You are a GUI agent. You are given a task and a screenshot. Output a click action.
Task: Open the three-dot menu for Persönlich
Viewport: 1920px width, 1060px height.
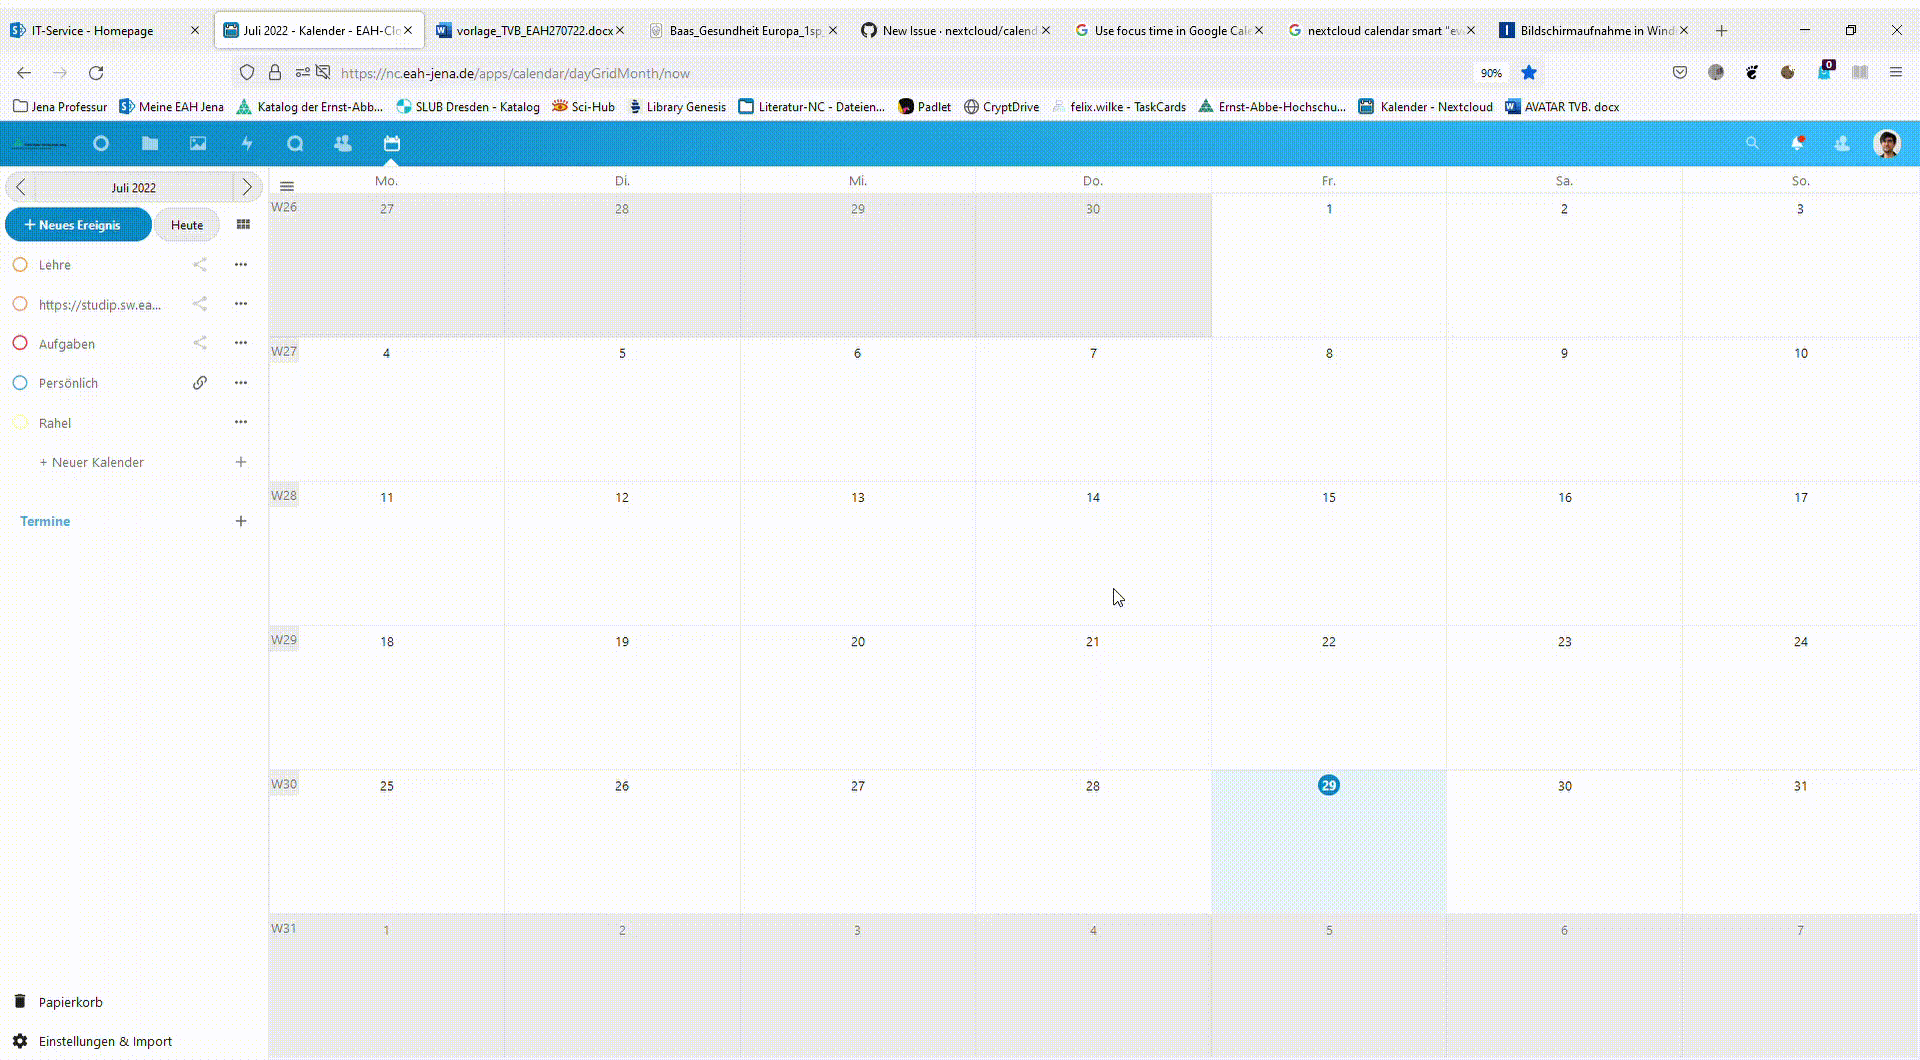(x=240, y=382)
